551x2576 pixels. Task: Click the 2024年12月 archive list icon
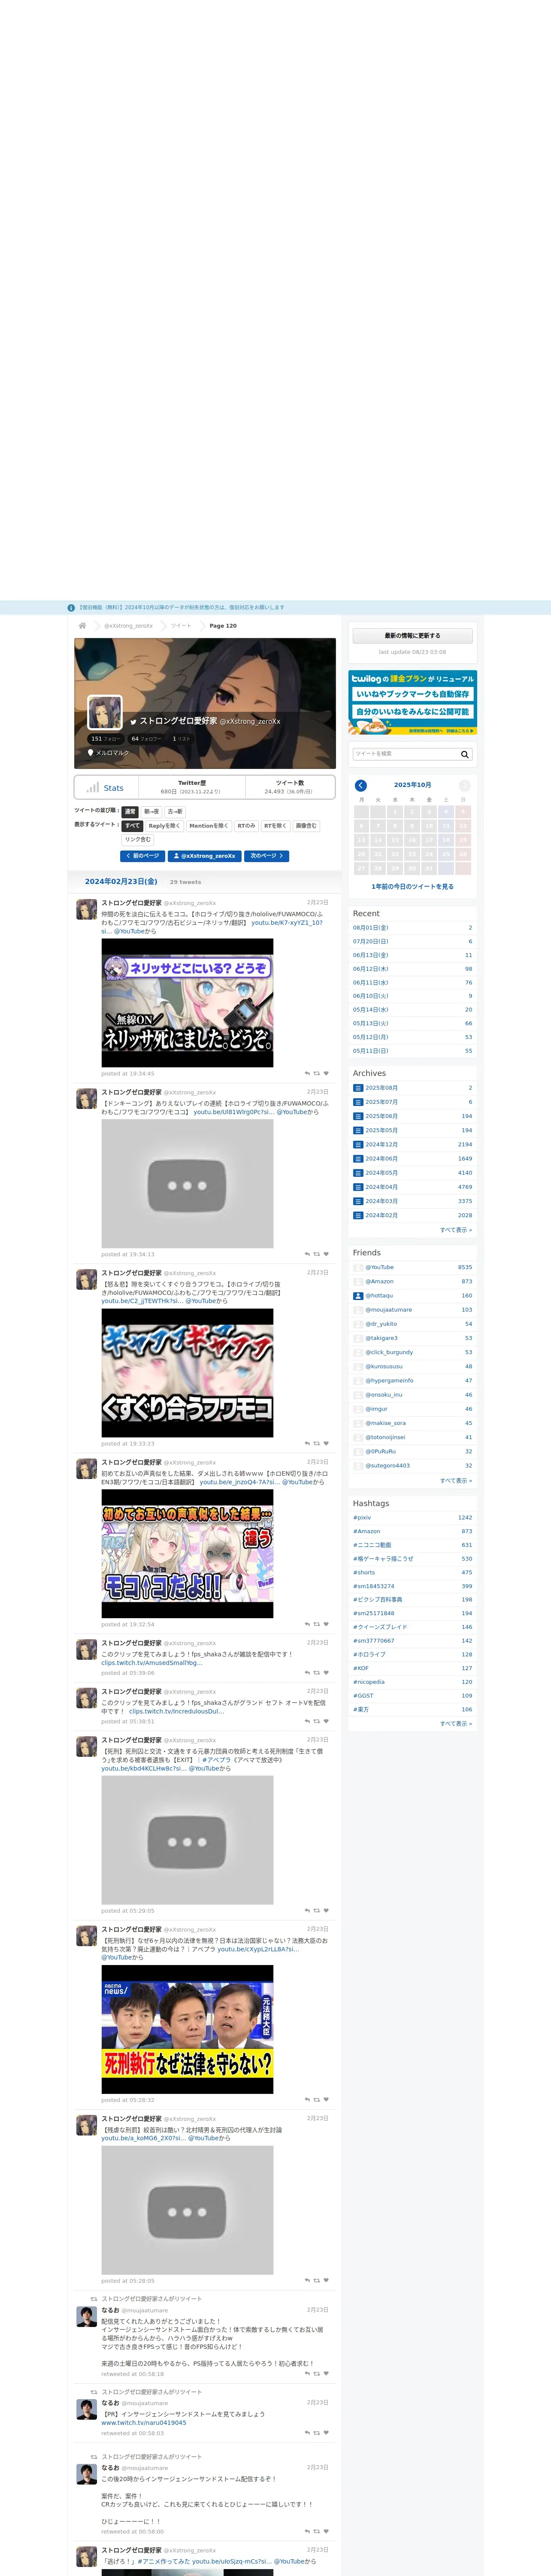tap(358, 1144)
